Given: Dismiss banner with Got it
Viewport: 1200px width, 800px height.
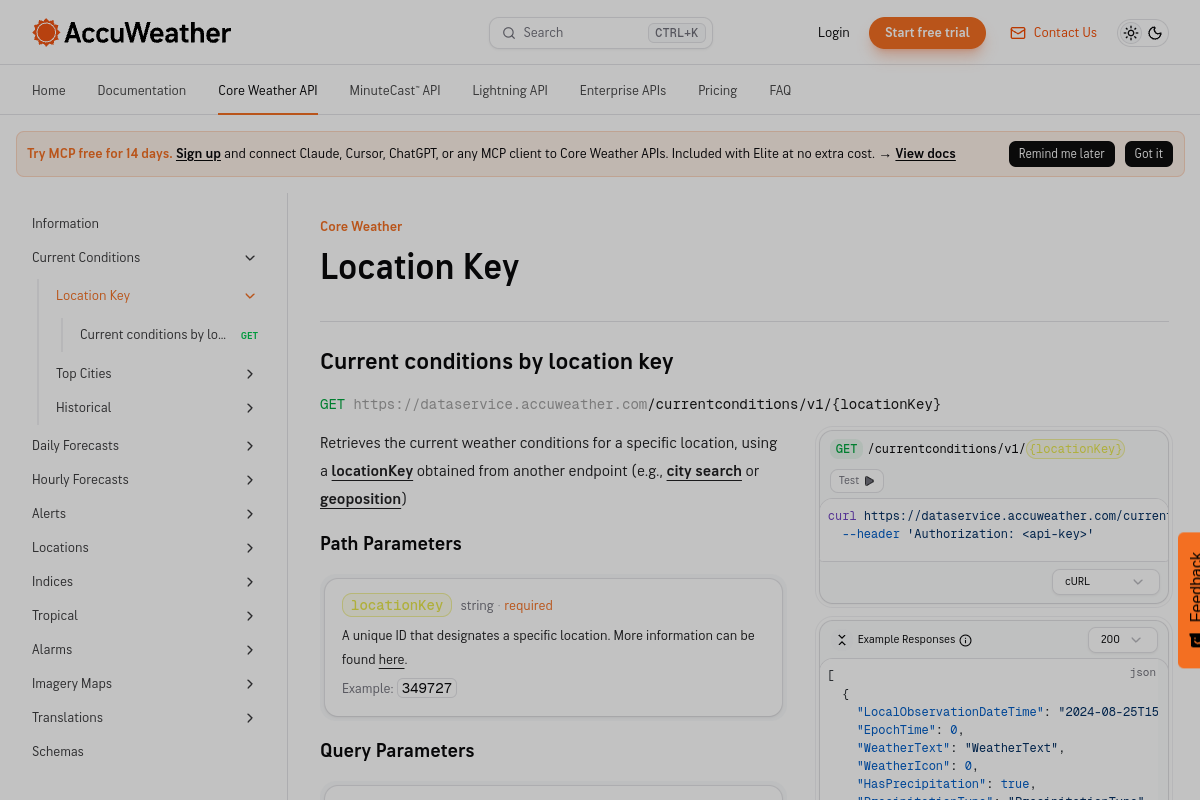Looking at the screenshot, I should [x=1149, y=154].
